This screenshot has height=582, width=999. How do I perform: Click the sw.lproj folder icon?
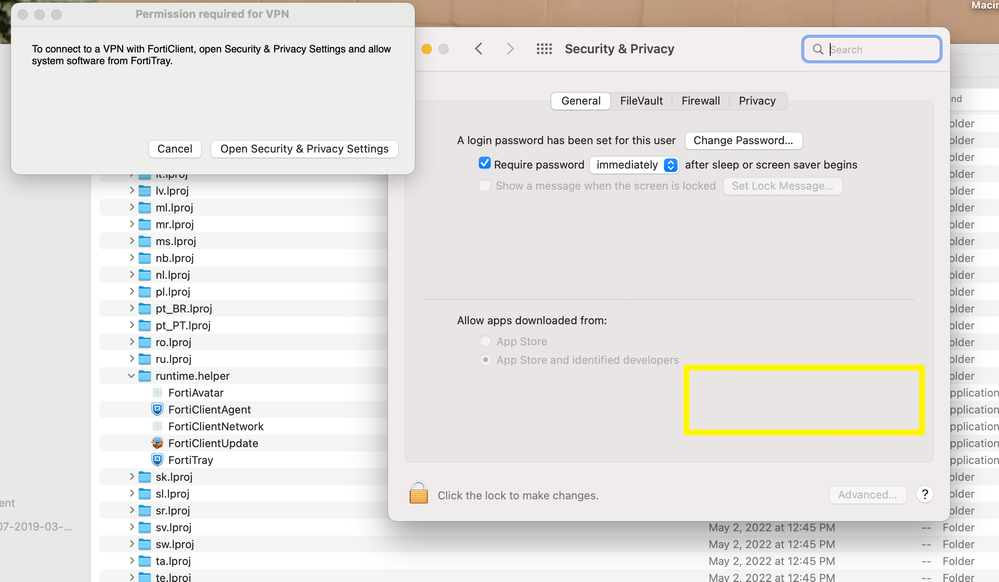point(145,544)
